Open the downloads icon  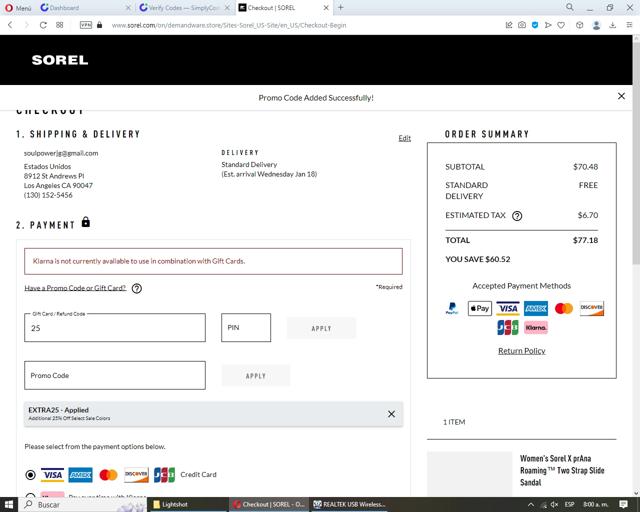pos(612,25)
